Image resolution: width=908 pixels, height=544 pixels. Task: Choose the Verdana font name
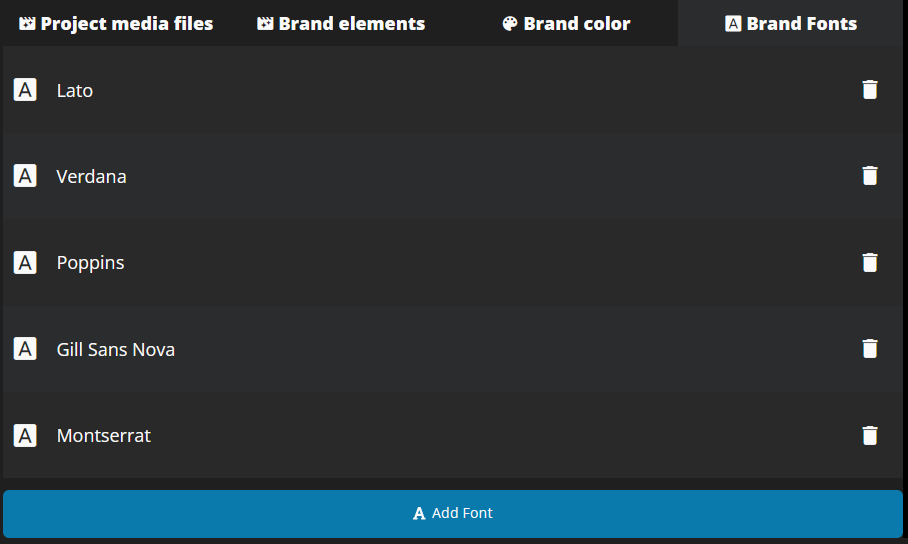point(91,176)
